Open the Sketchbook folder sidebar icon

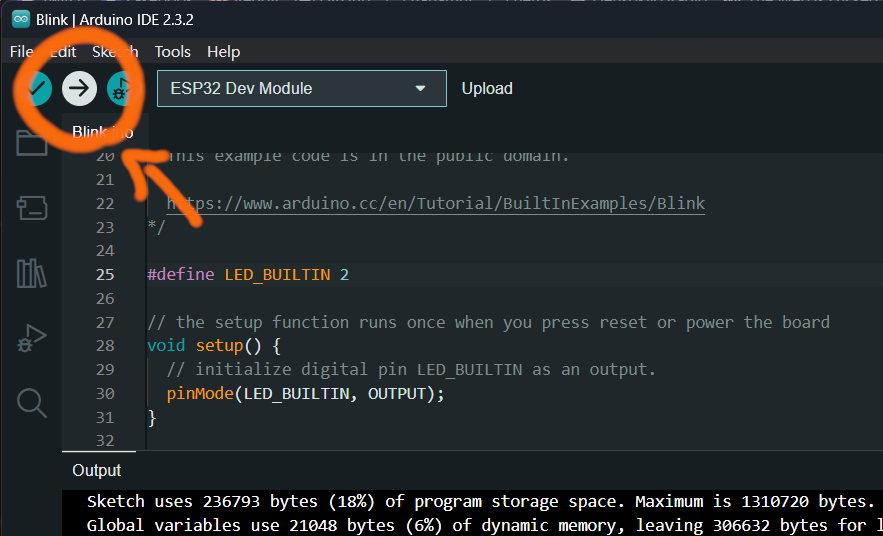(x=32, y=142)
